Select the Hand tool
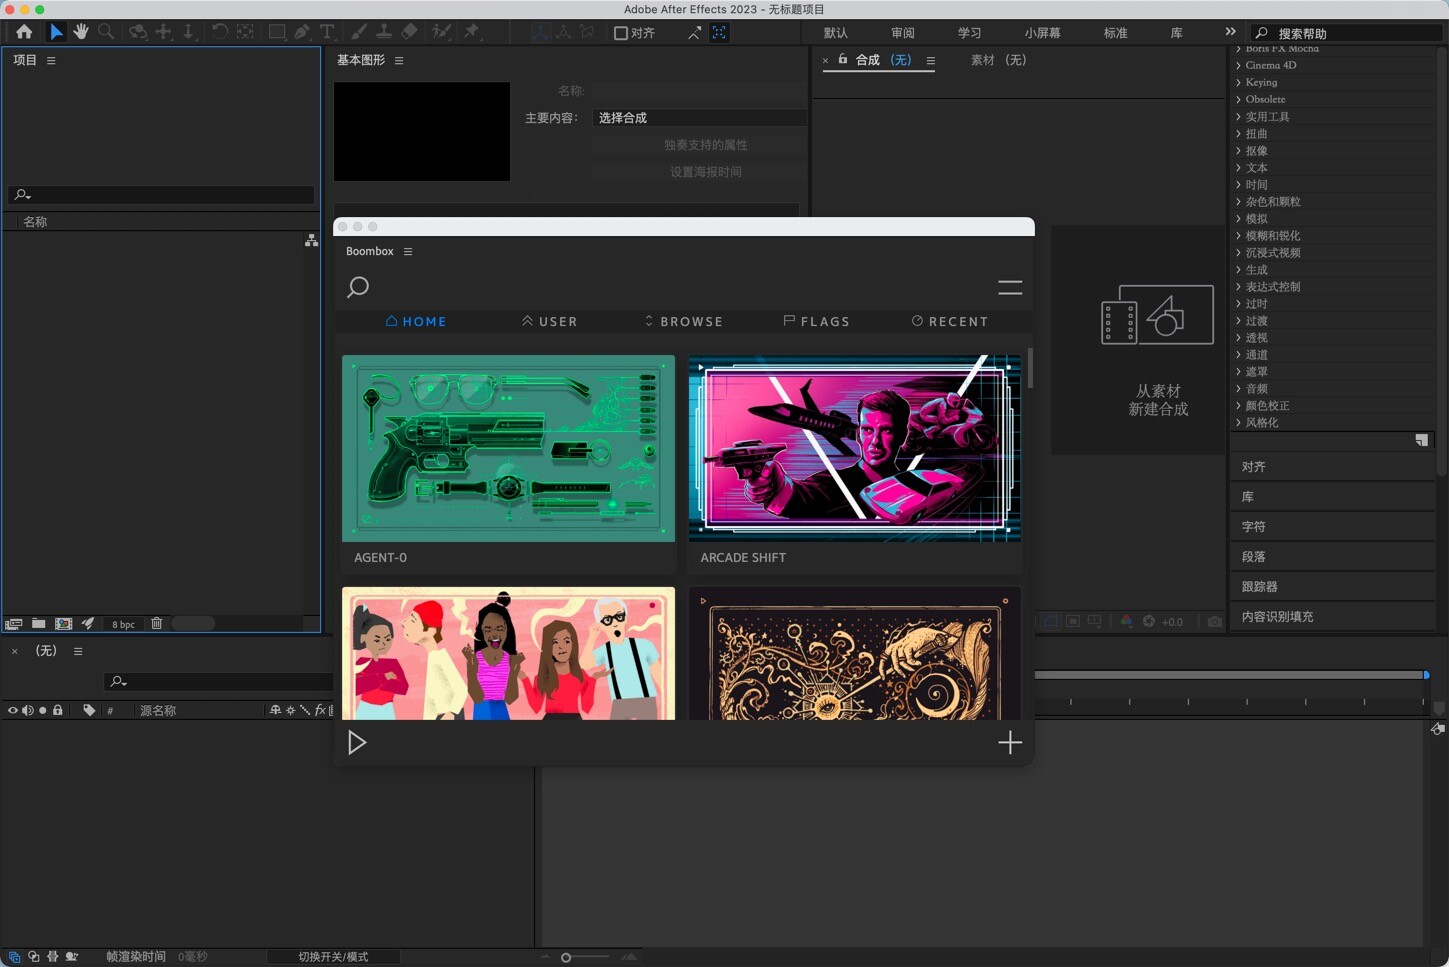The image size is (1449, 967). [81, 32]
